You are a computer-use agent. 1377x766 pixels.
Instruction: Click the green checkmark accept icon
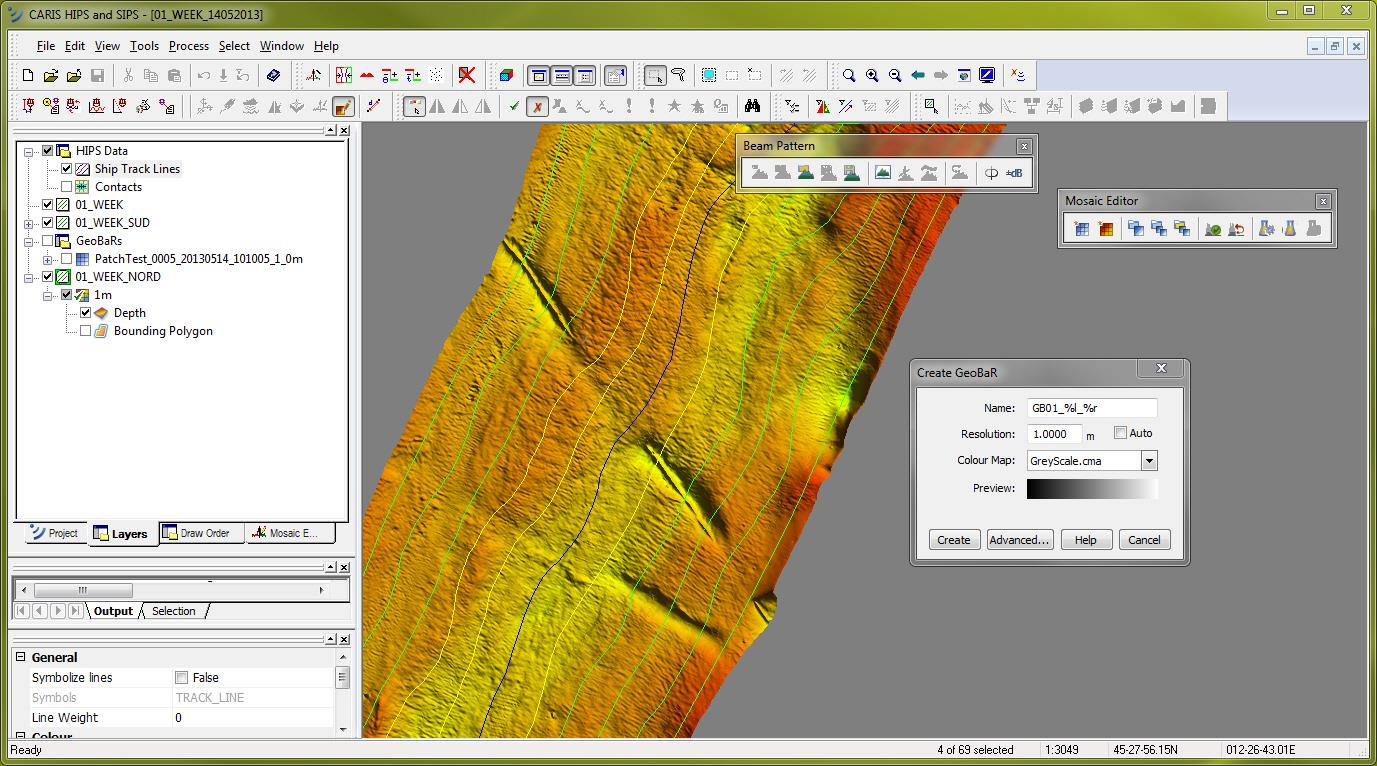(x=513, y=106)
